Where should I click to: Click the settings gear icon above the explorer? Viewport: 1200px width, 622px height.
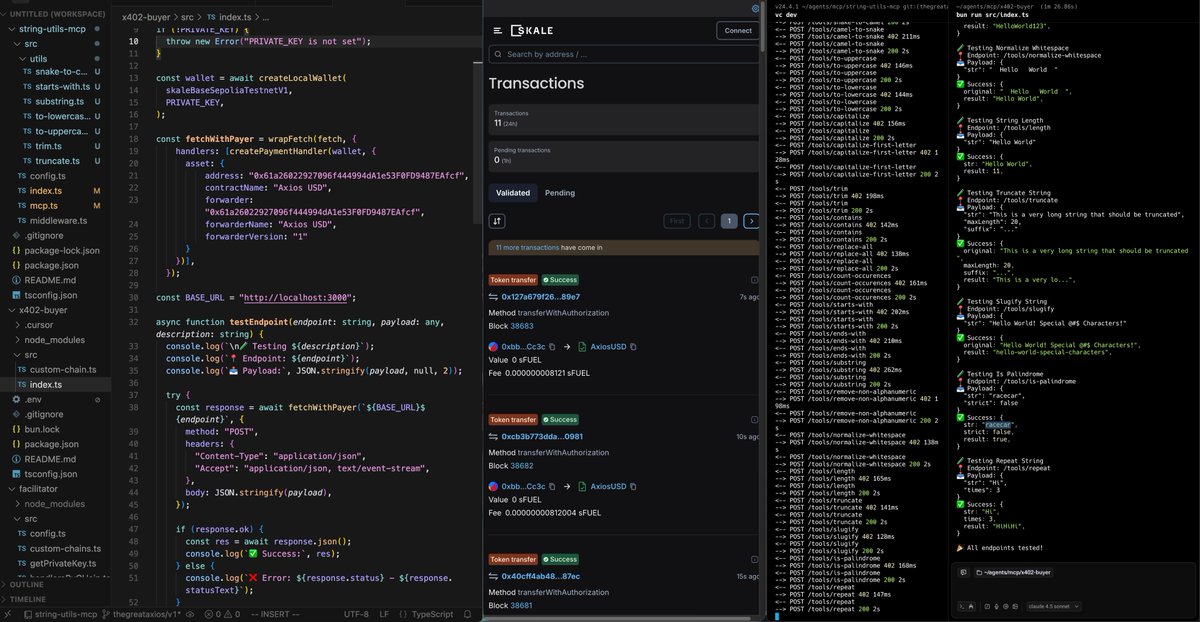pos(755,8)
